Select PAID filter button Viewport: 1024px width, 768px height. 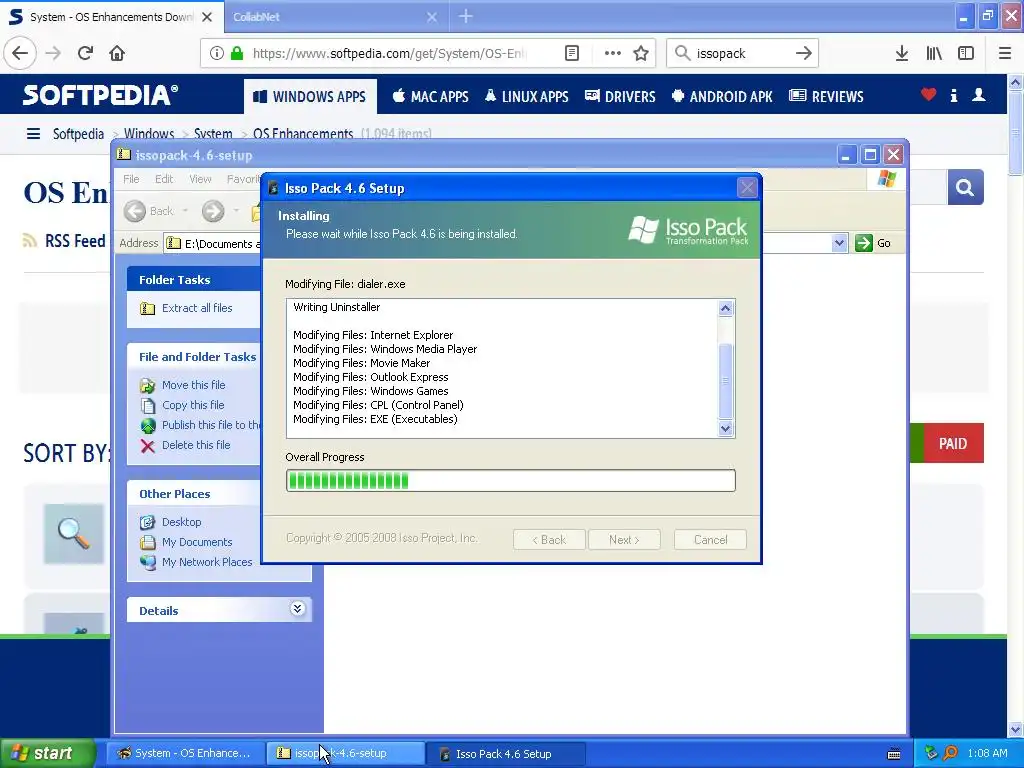(953, 443)
